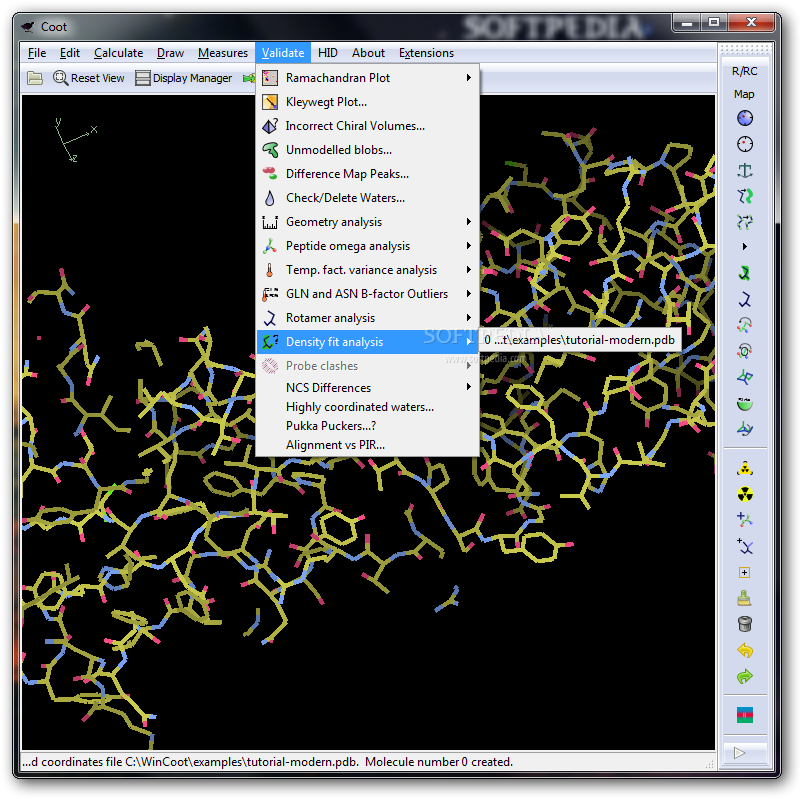Expand the Peptide omega analysis submenu arrow
The height and width of the screenshot is (799, 802).
tap(469, 246)
